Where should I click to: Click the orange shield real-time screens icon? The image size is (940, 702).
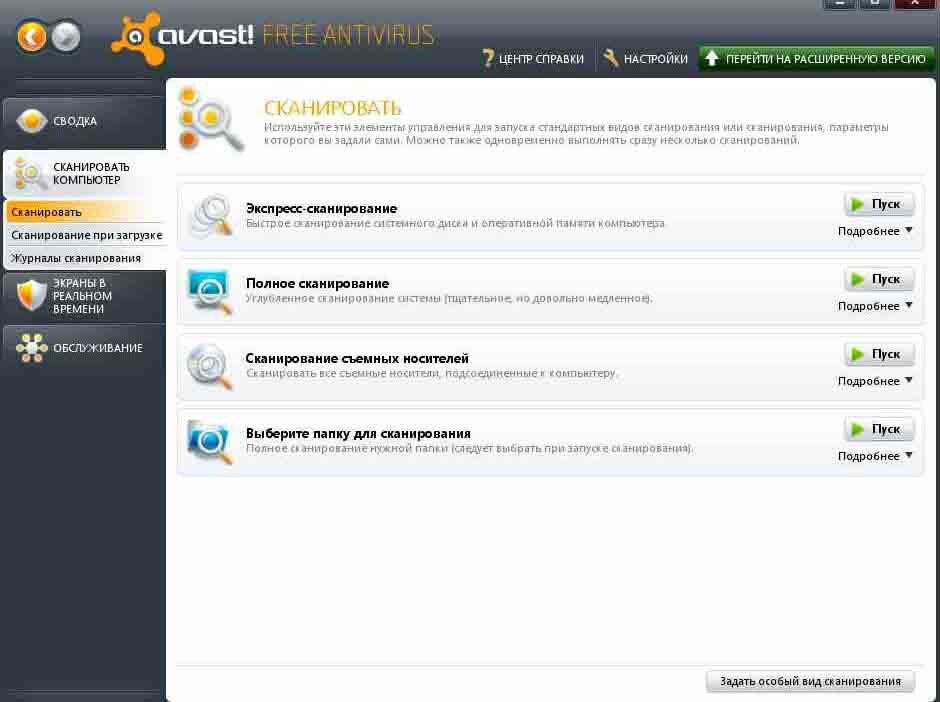point(31,296)
